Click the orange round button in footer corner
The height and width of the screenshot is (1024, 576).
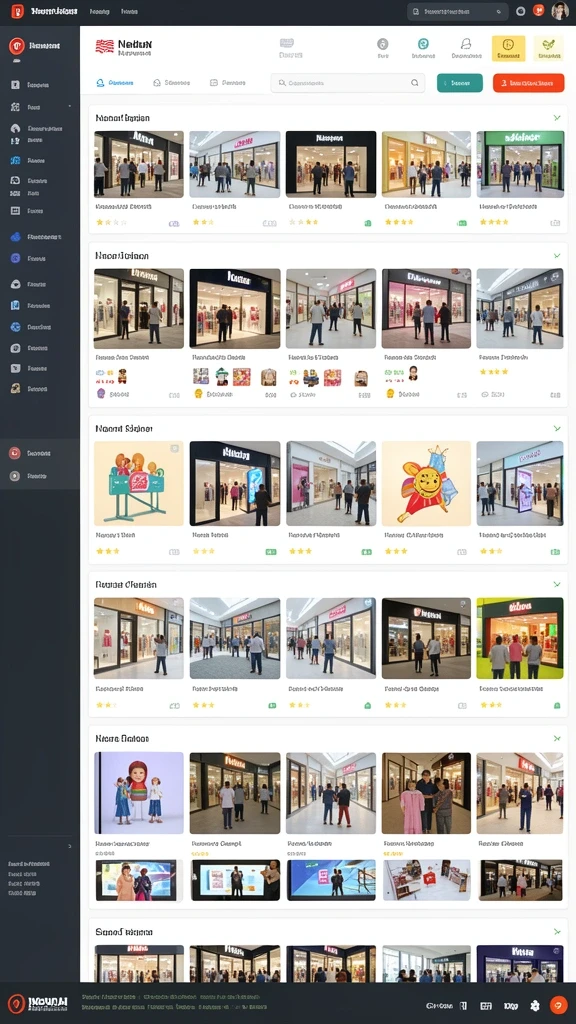(x=558, y=1005)
